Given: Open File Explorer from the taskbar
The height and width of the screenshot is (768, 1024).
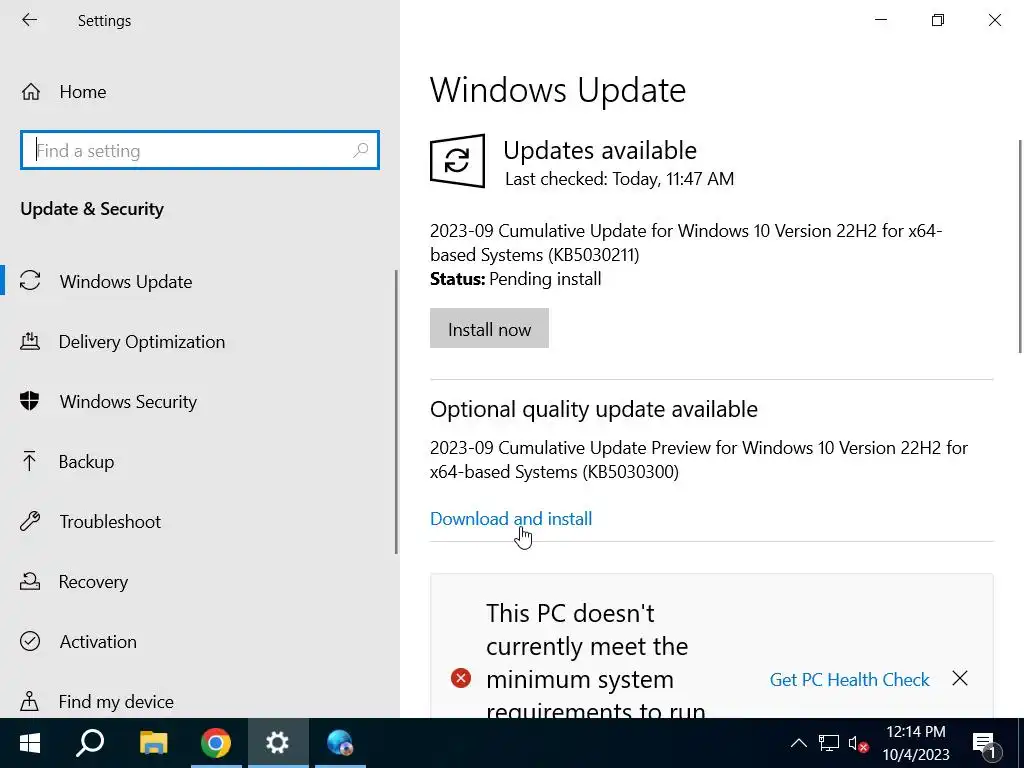Looking at the screenshot, I should point(154,743).
